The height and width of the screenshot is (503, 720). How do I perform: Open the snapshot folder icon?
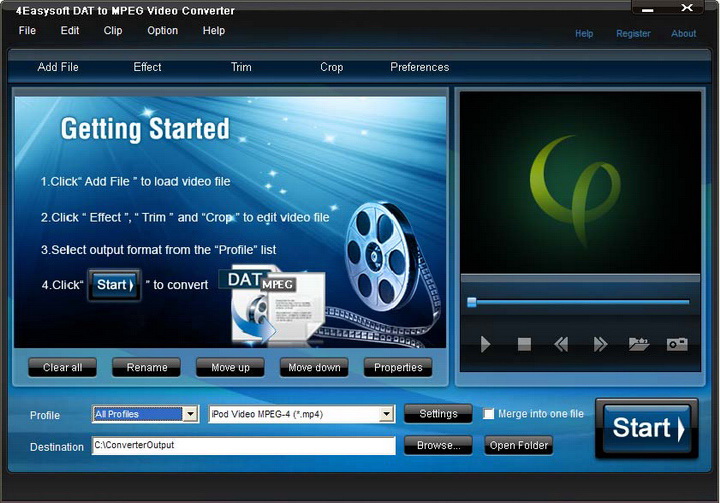639,344
